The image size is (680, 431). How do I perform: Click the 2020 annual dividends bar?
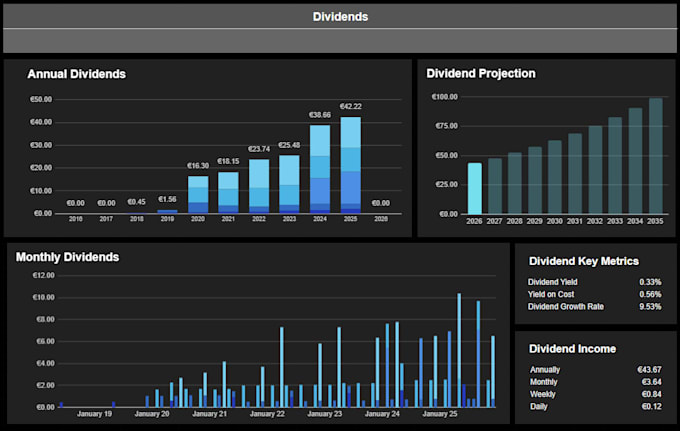[x=198, y=195]
